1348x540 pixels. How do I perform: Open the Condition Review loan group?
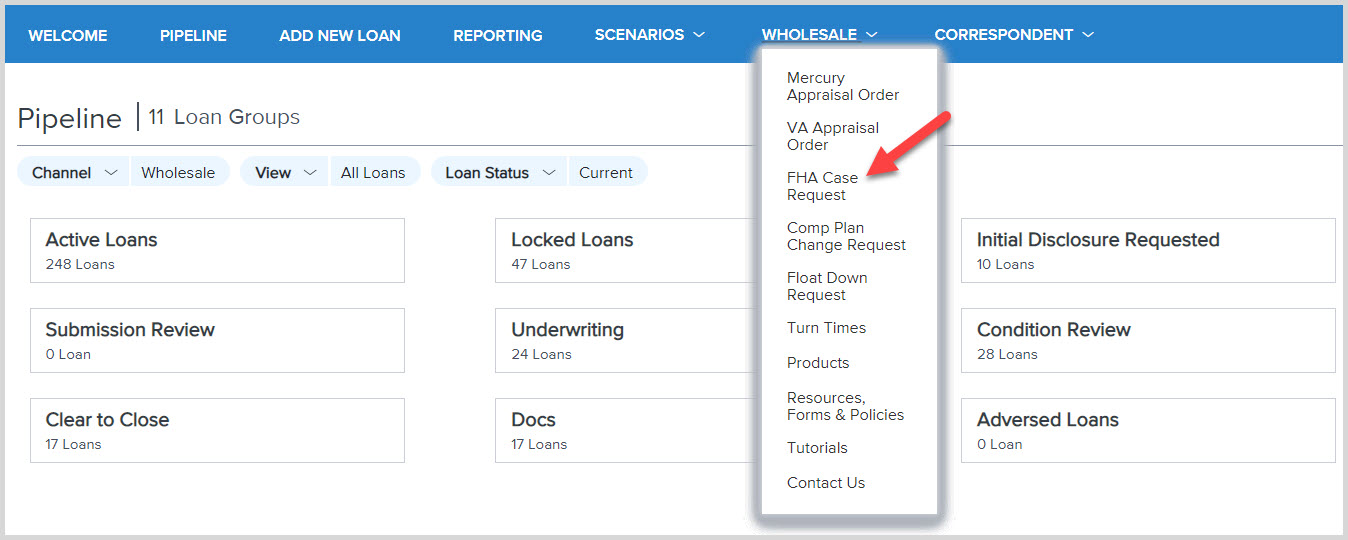(1148, 341)
